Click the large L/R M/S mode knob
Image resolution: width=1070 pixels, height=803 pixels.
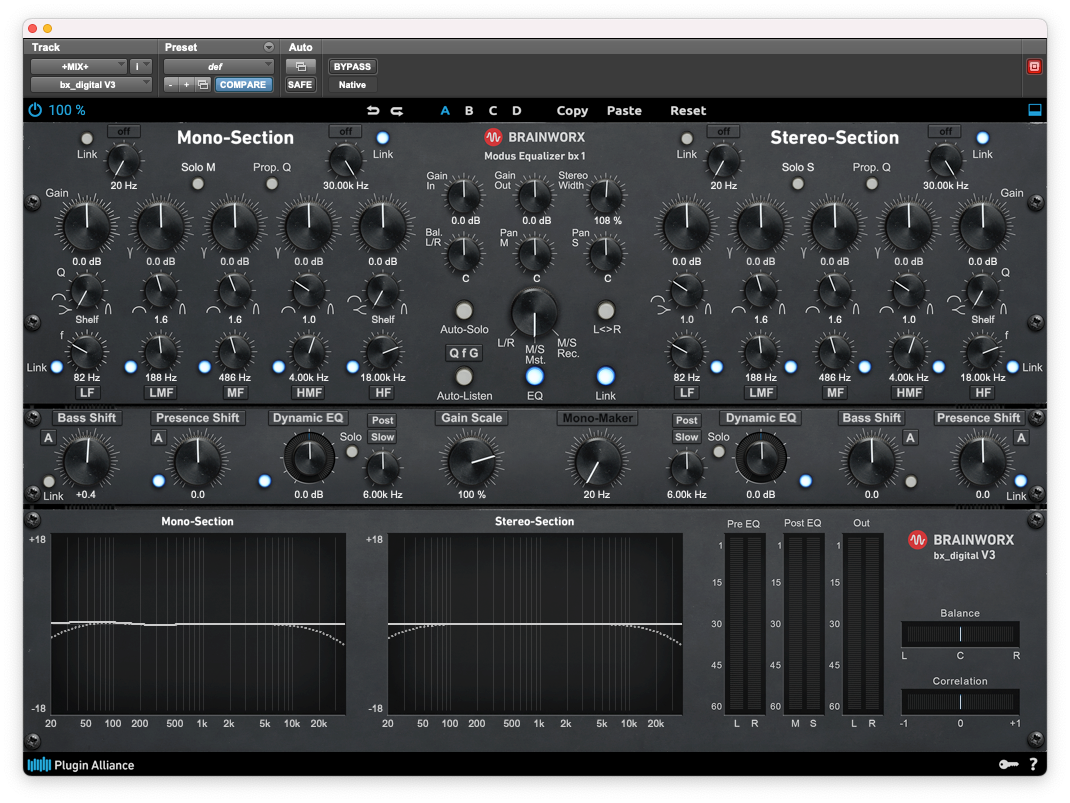coord(534,313)
